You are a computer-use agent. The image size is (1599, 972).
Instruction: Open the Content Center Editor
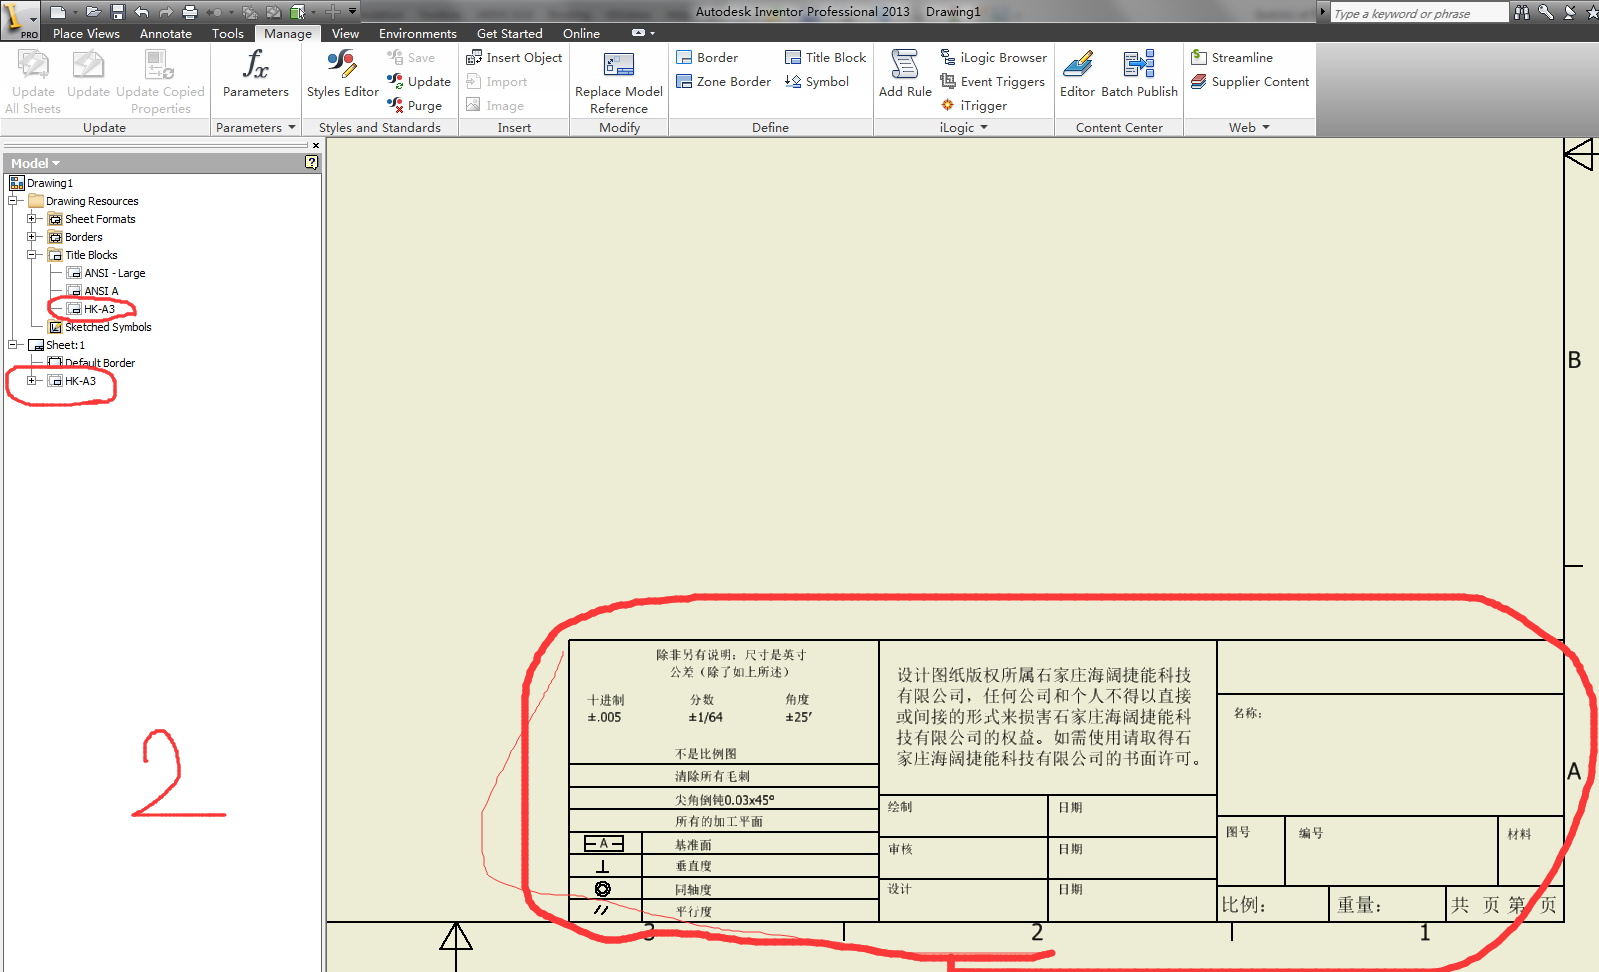[1077, 74]
